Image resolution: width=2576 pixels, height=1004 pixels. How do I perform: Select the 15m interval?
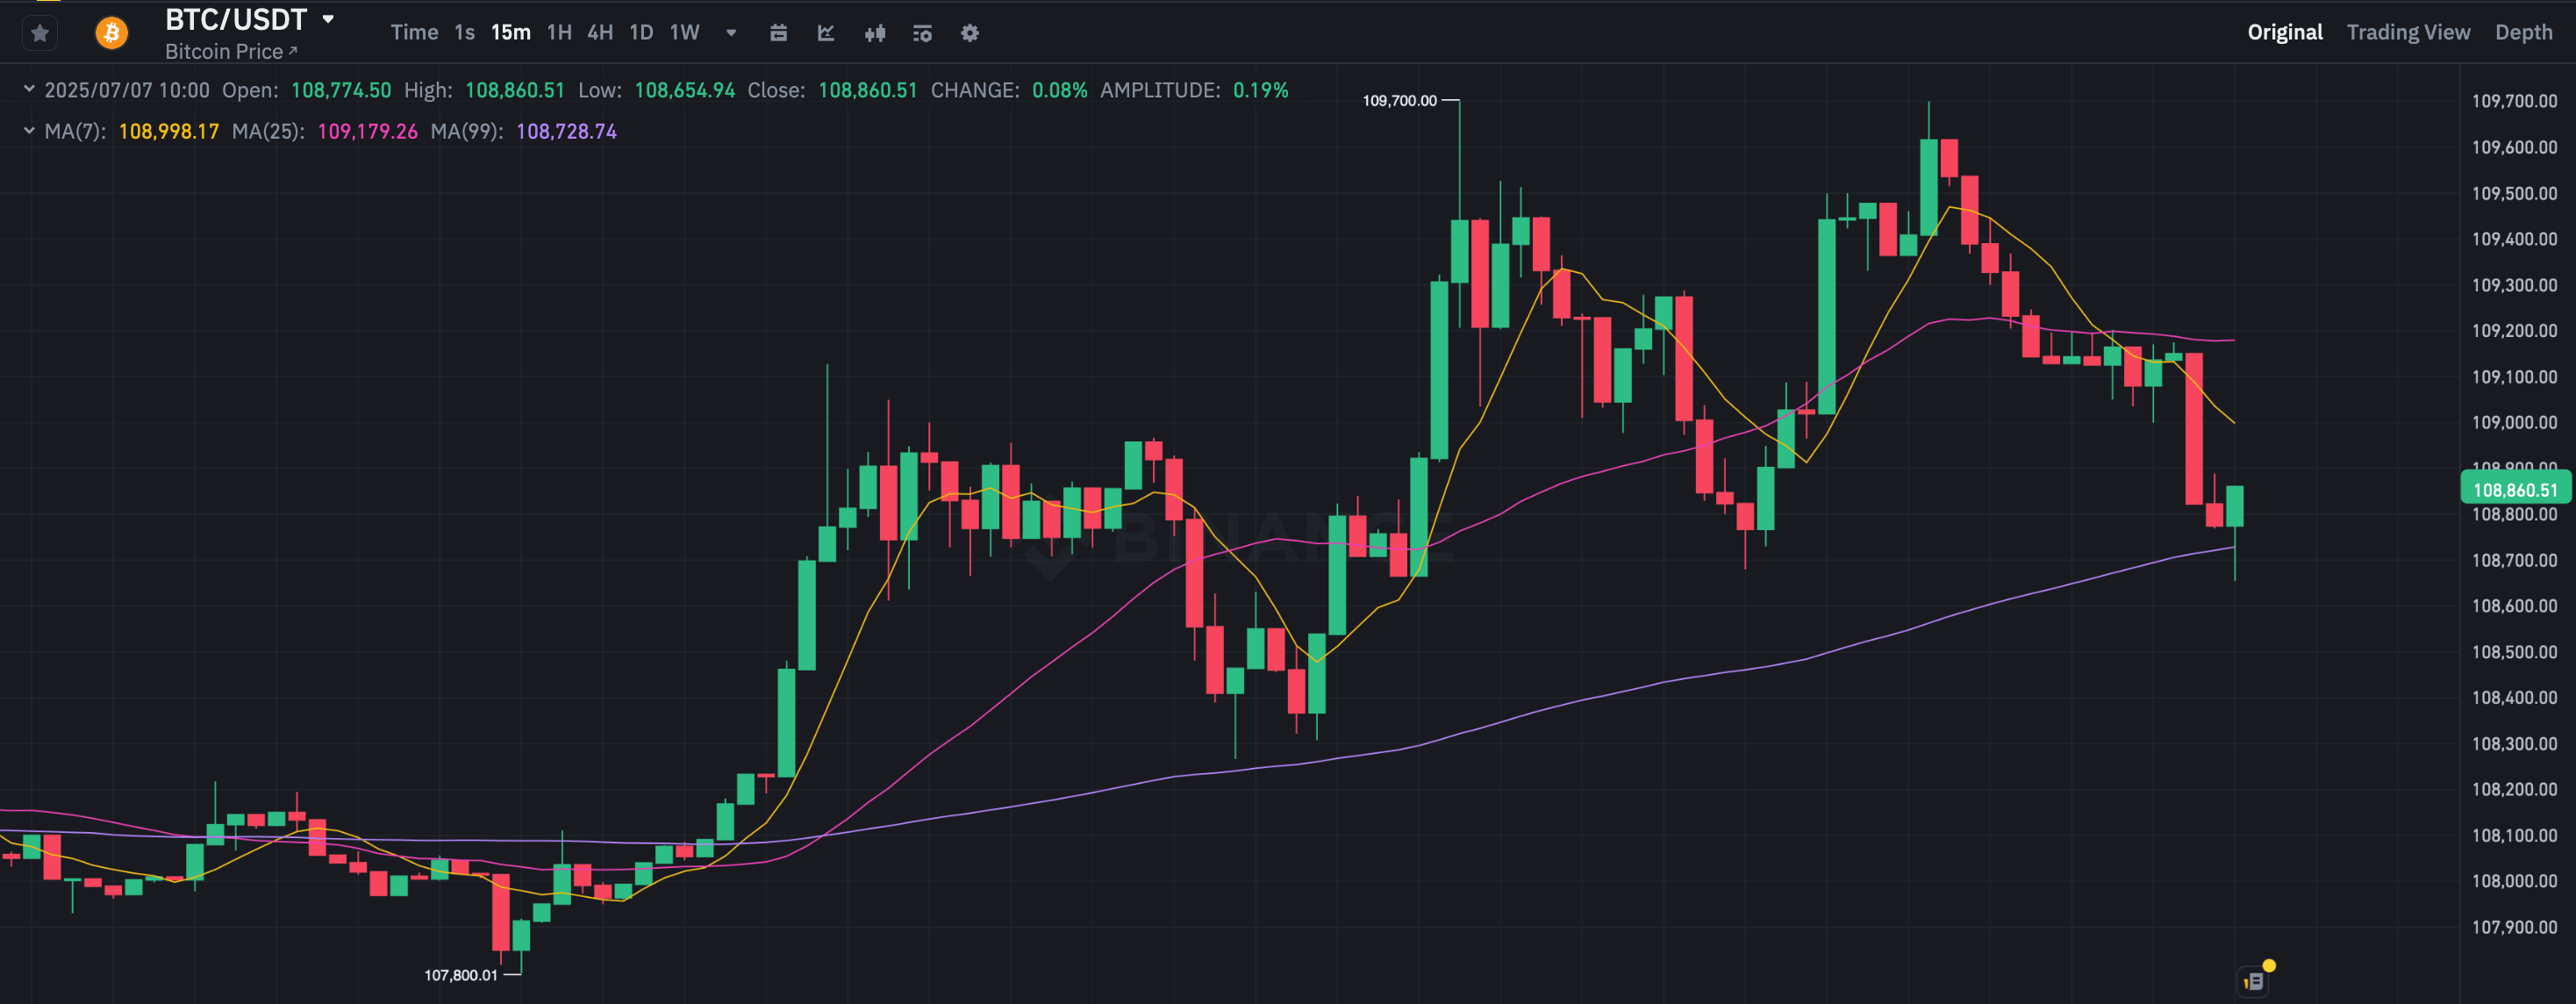click(510, 33)
